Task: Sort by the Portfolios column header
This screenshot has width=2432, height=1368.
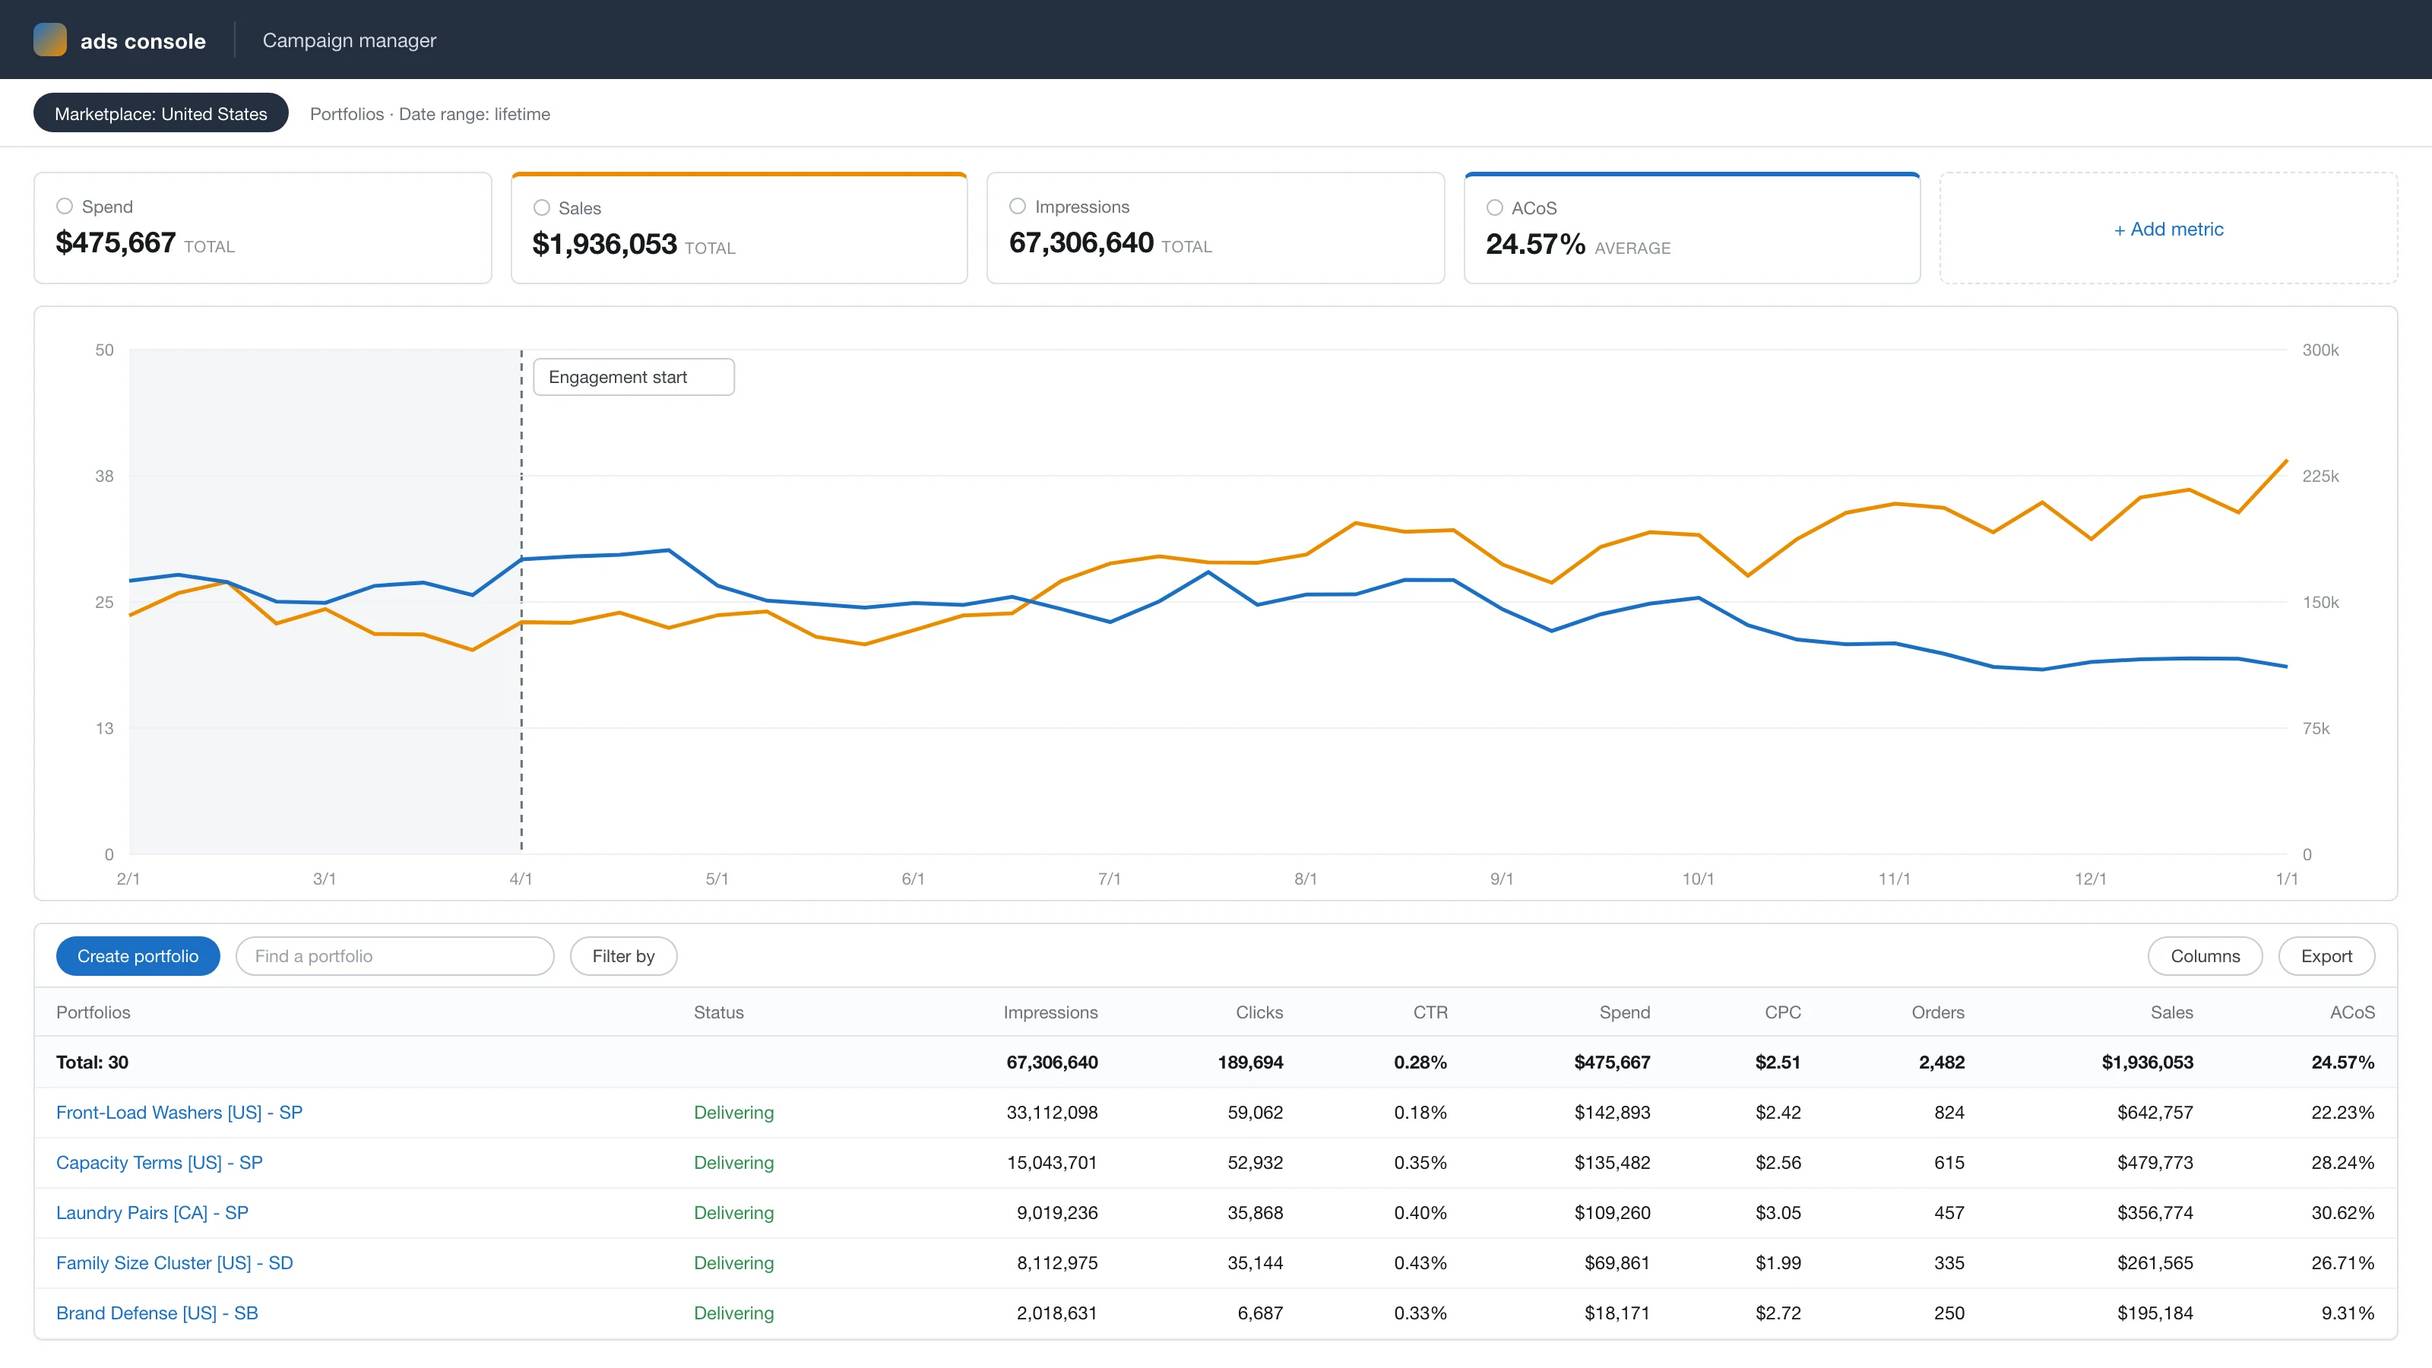Action: [93, 1012]
